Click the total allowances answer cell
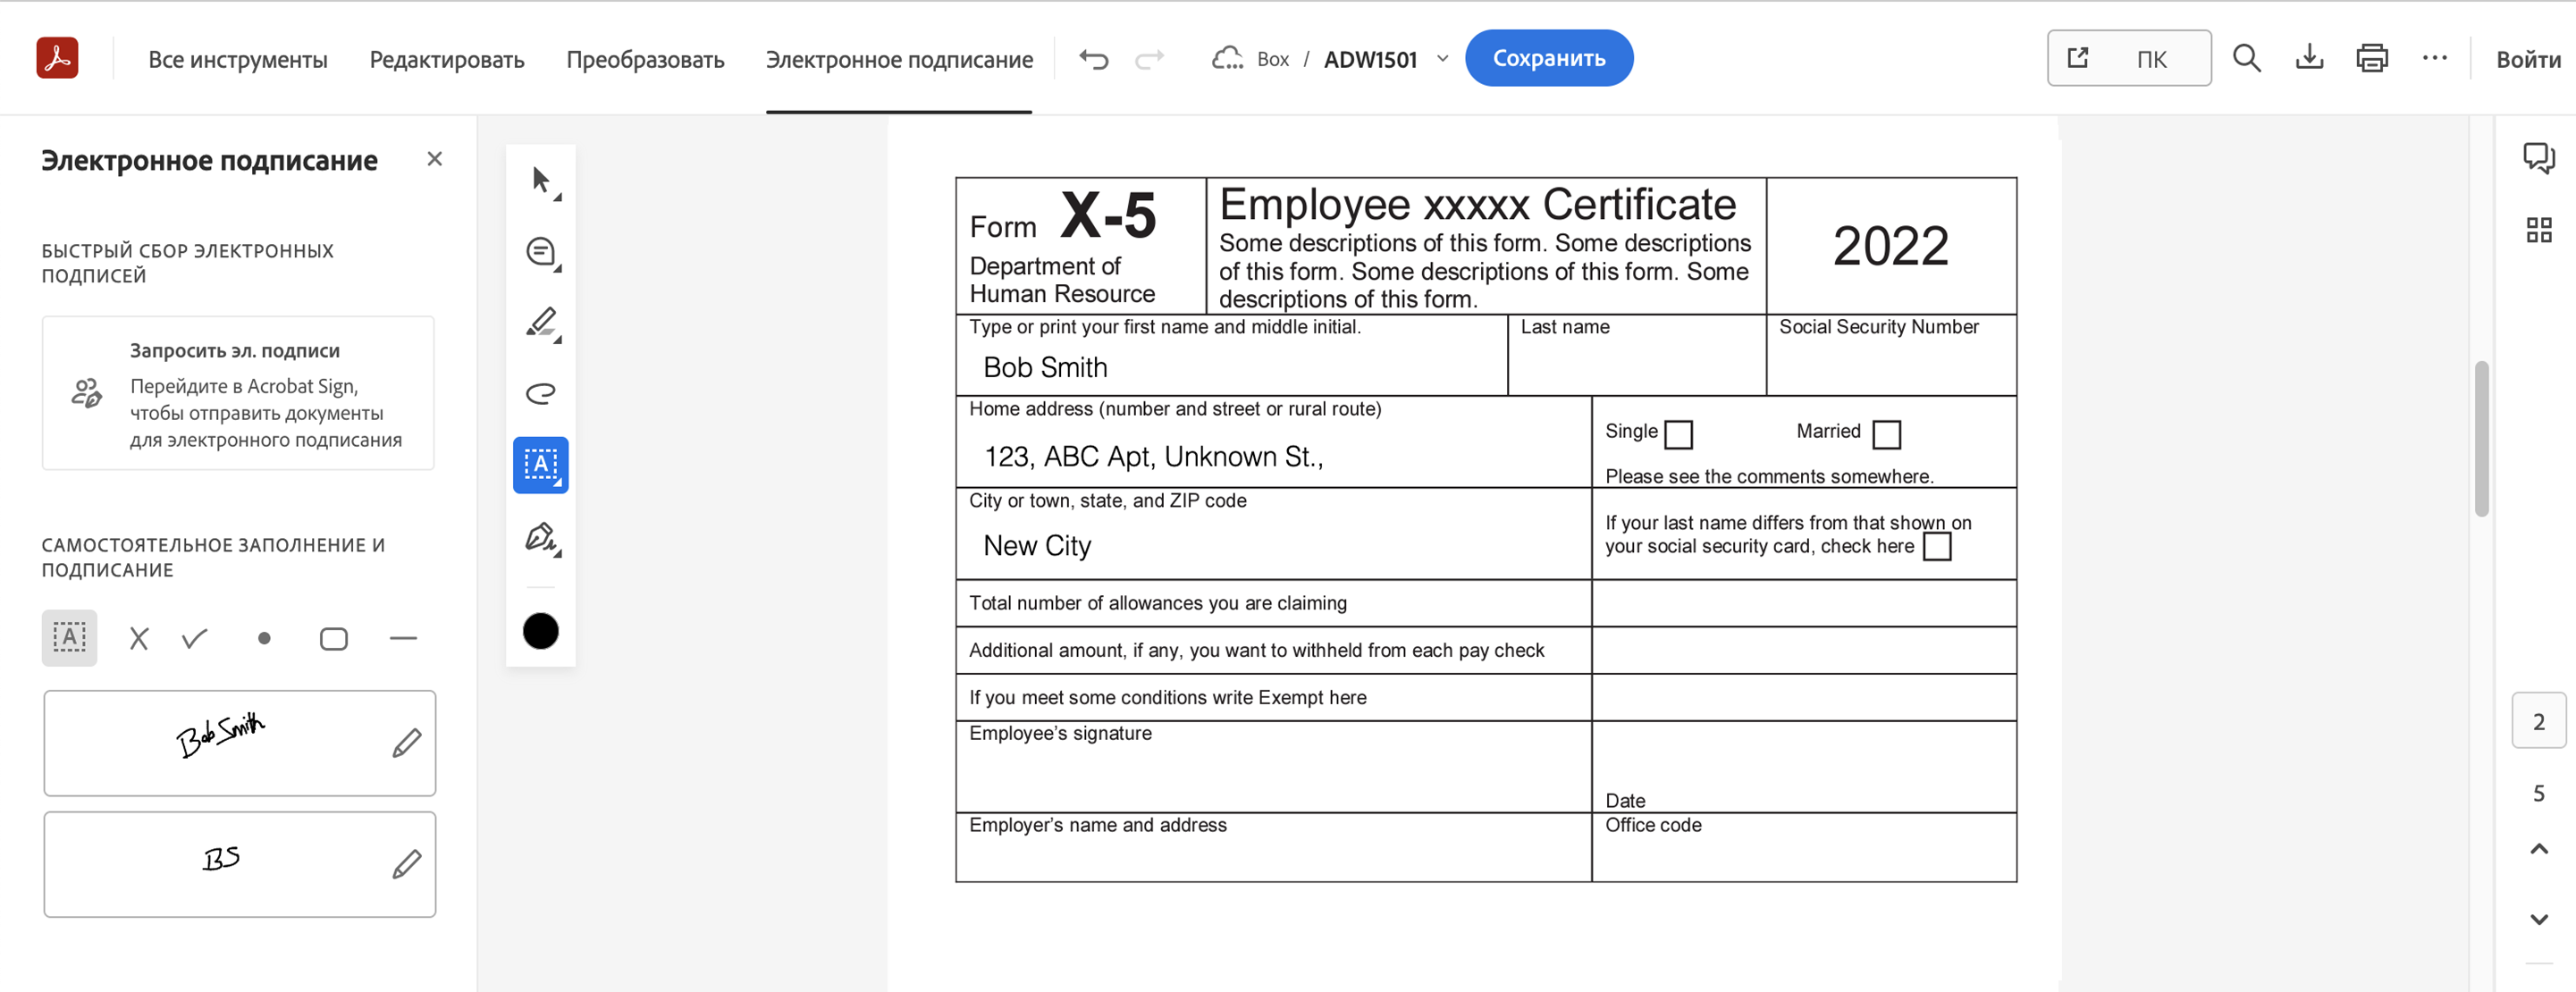This screenshot has width=2576, height=992. 1804,603
